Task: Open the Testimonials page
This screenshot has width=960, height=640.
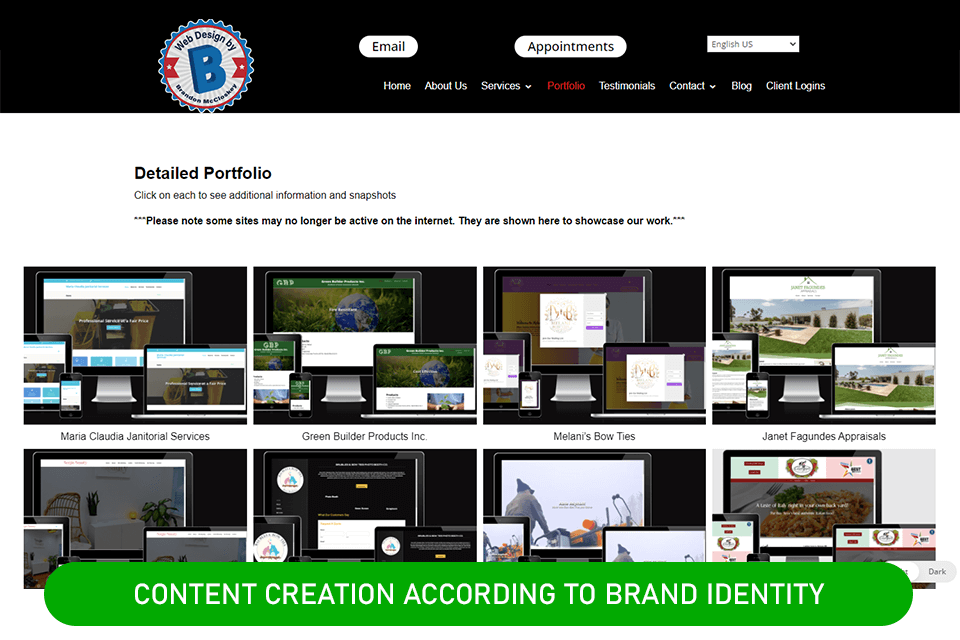Action: 627,86
